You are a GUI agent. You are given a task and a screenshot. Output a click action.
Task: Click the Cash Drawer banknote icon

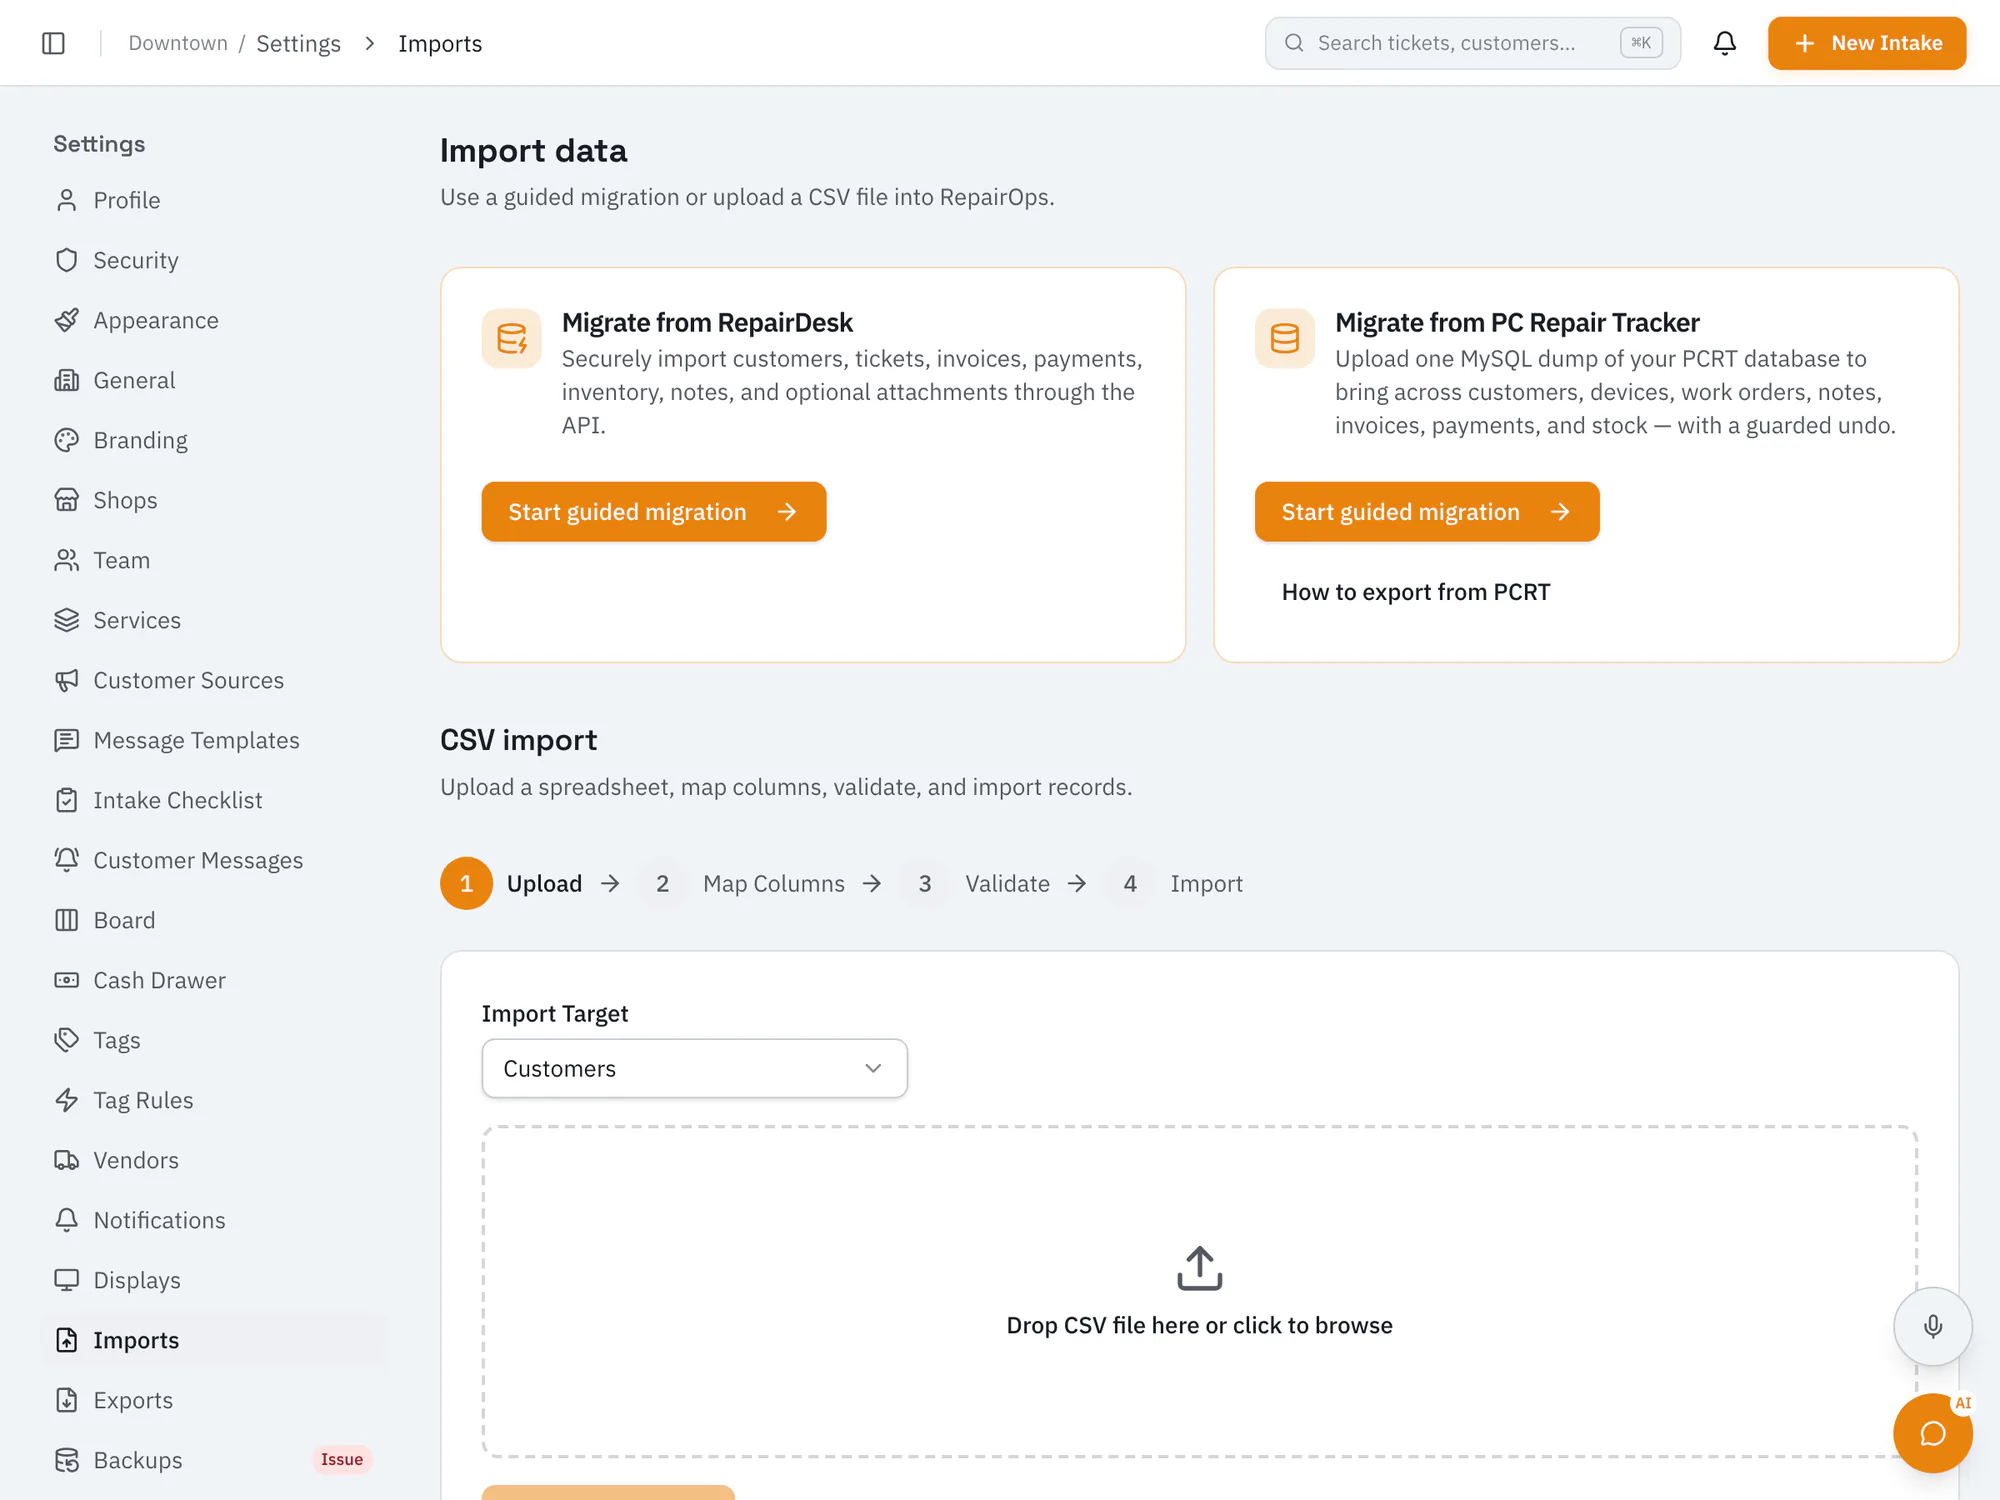pyautogui.click(x=67, y=980)
